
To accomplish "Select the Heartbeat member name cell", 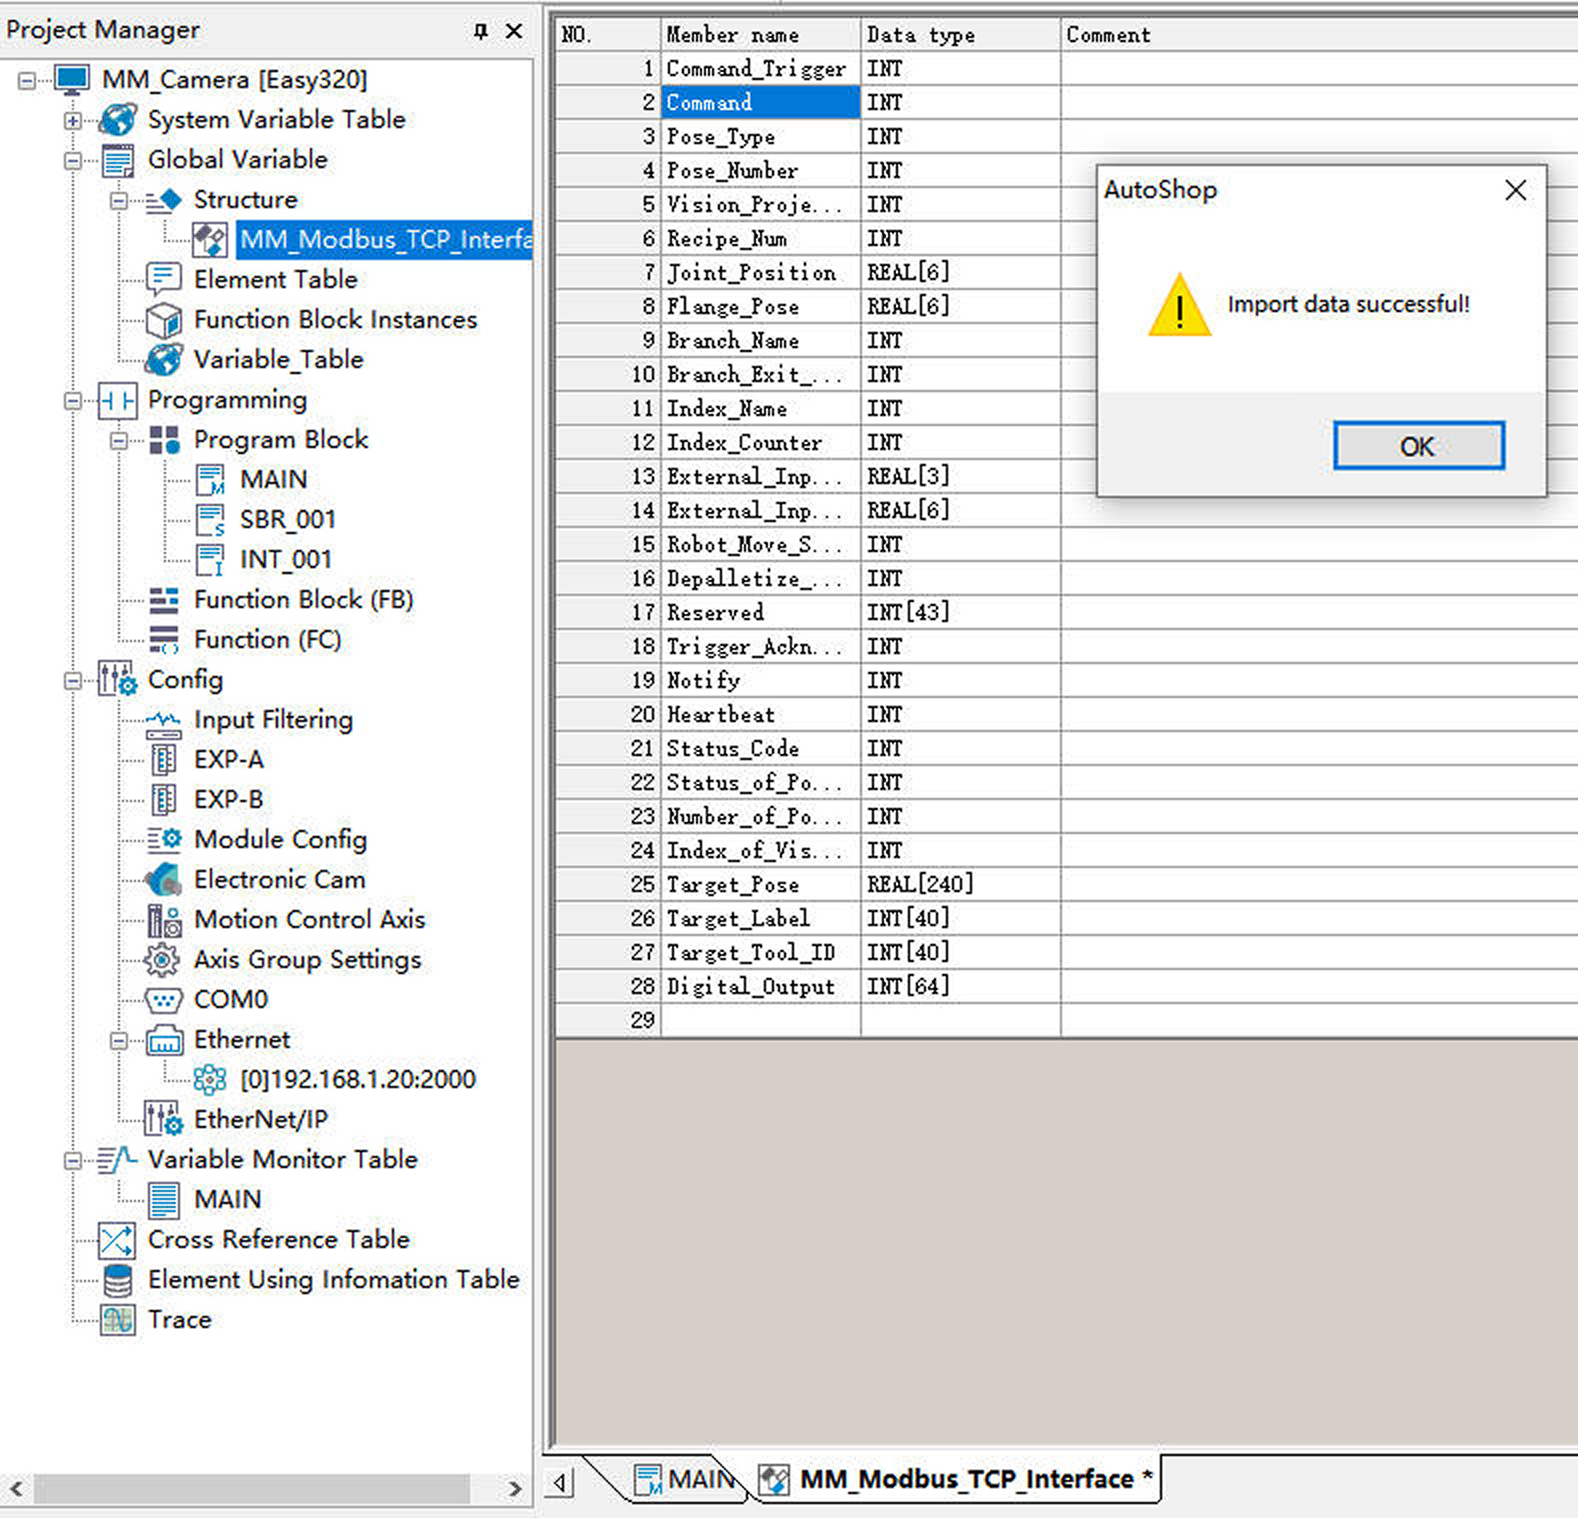I will point(760,715).
